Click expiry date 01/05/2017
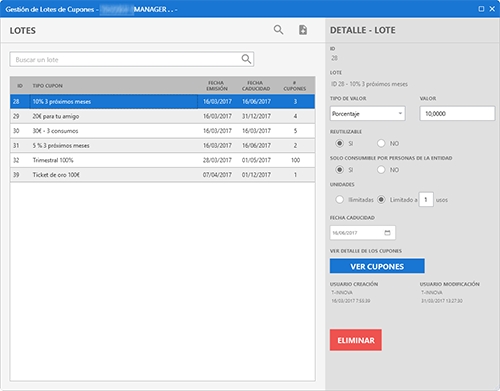The width and height of the screenshot is (500, 391). click(x=256, y=160)
